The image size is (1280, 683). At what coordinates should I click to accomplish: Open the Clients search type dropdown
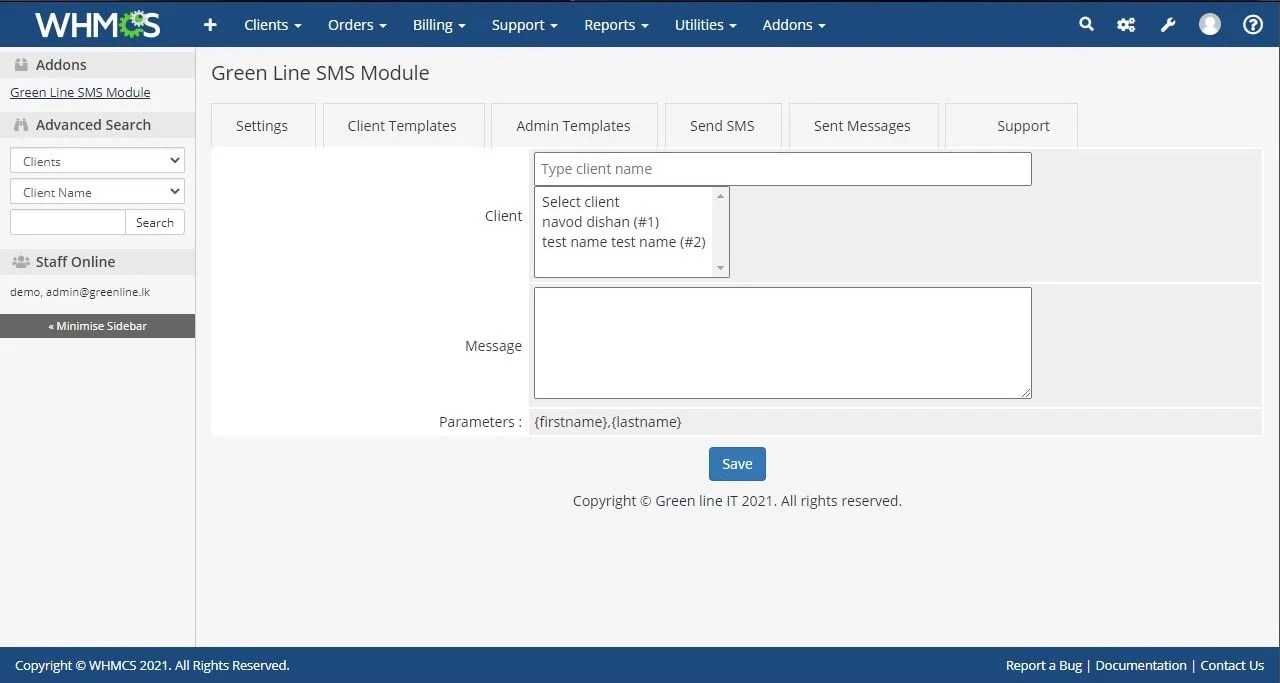pos(97,161)
